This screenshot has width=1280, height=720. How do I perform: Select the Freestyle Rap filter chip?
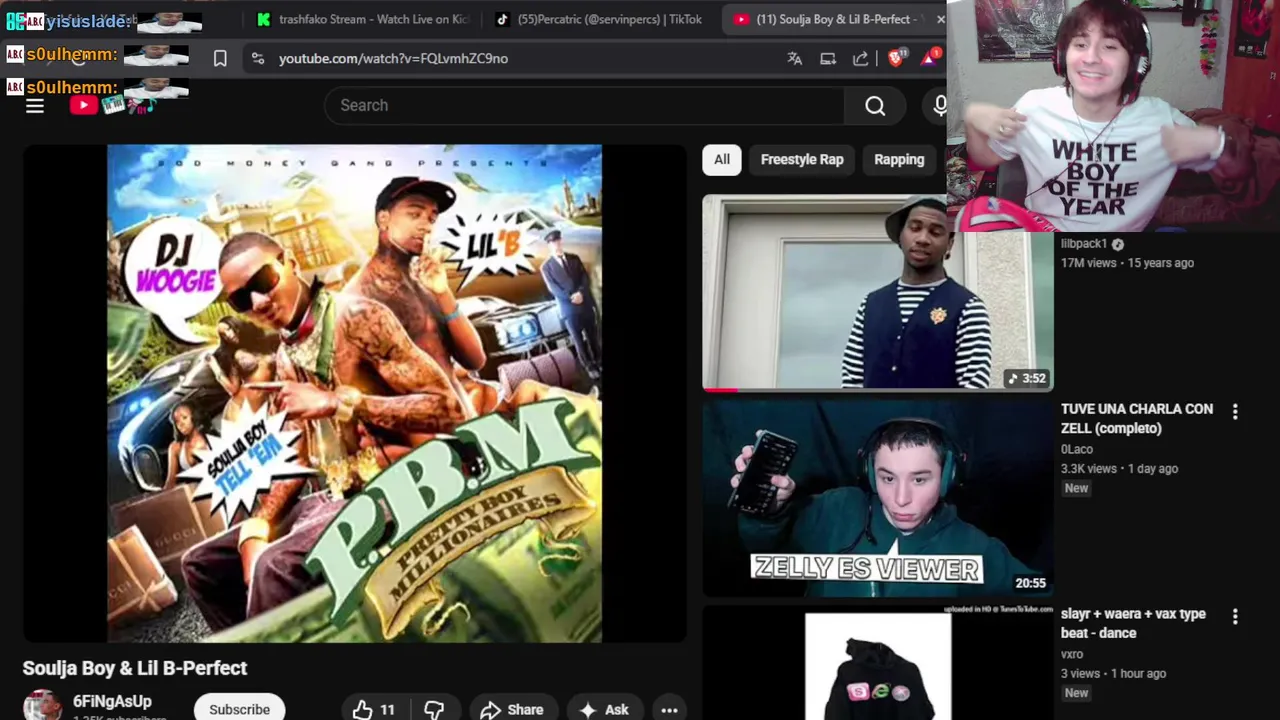pos(802,159)
